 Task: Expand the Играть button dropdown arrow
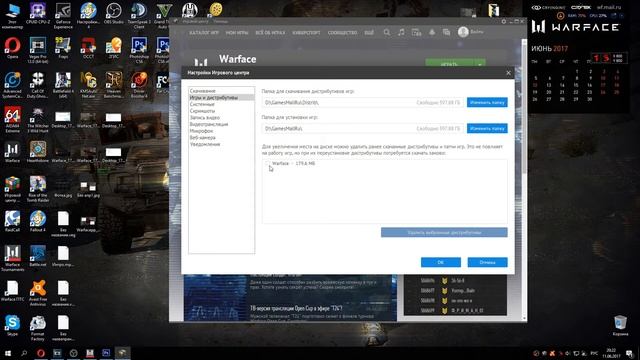480,64
